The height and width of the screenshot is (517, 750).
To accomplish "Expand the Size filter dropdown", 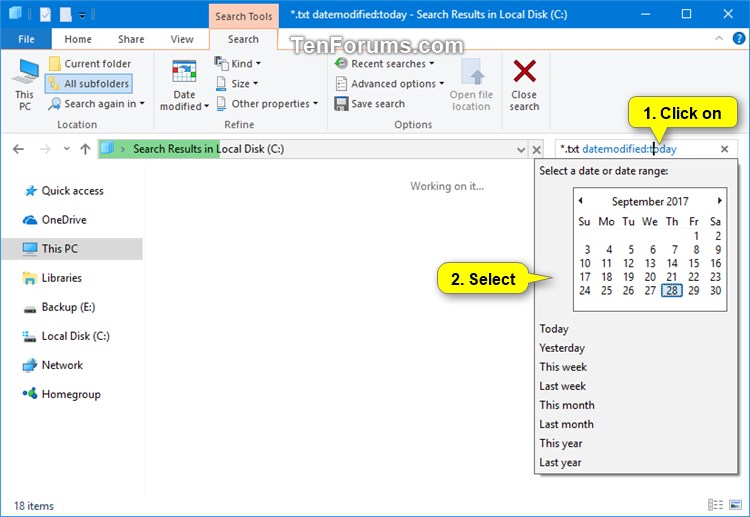I will coord(237,84).
